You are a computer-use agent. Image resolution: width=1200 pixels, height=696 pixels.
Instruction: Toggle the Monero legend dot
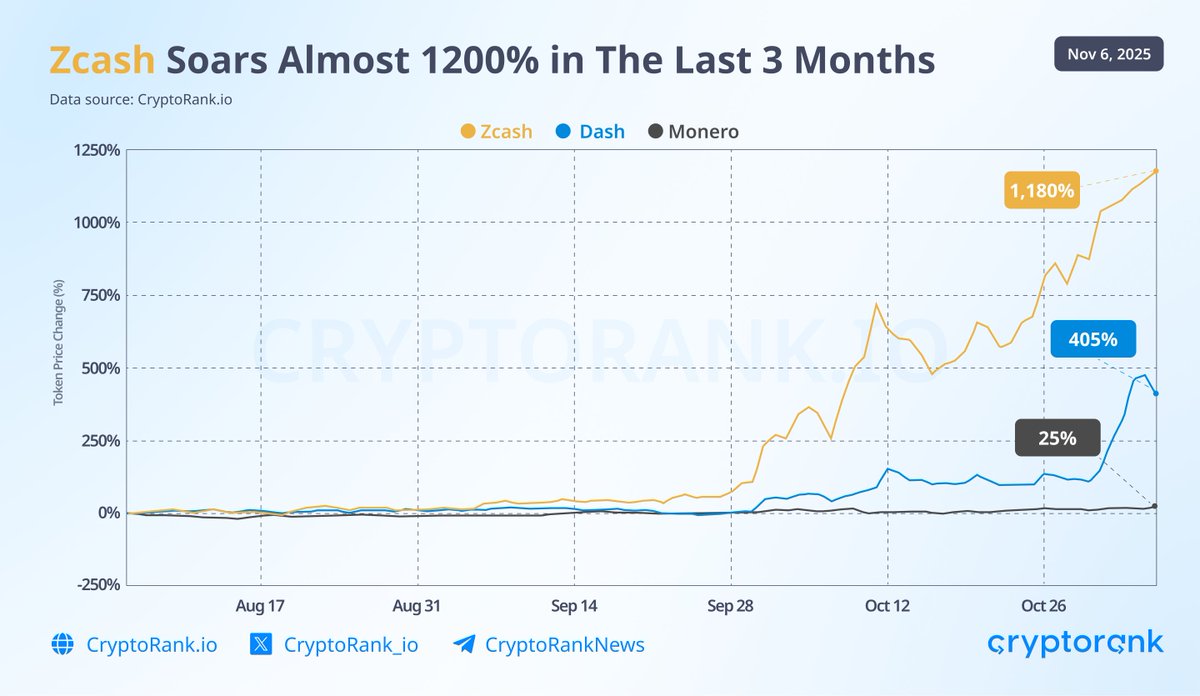pyautogui.click(x=655, y=131)
